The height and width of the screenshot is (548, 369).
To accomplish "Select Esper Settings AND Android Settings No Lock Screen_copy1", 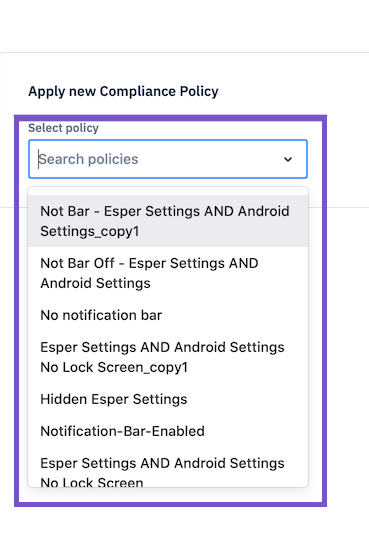I will 168,357.
